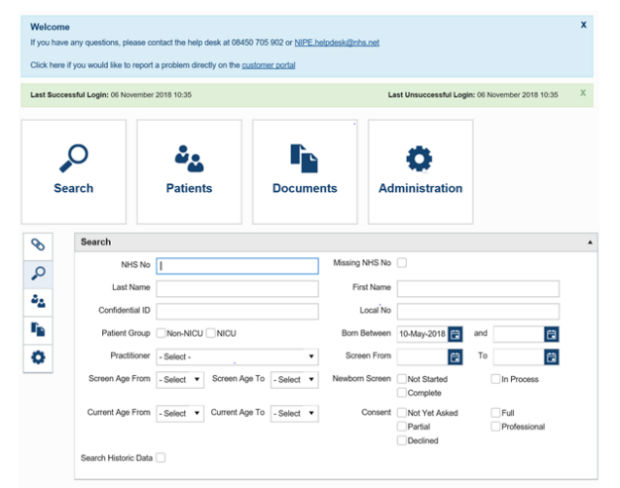
Task: Click the customer portal link
Action: coord(268,65)
